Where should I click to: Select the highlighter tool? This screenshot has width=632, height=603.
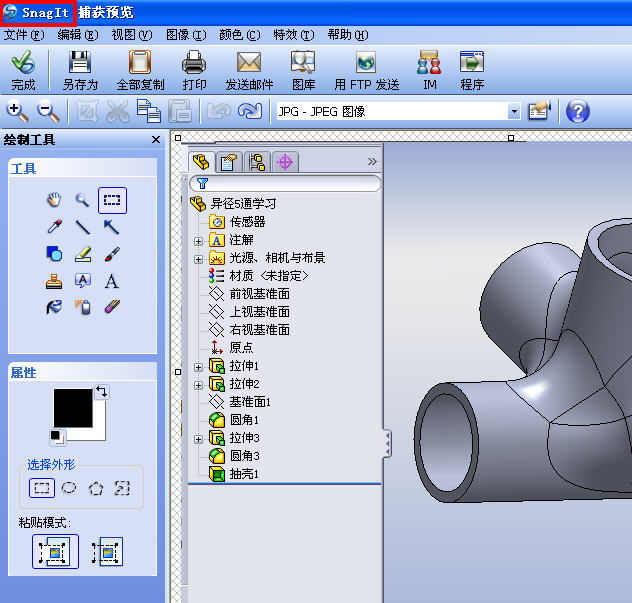(x=83, y=254)
